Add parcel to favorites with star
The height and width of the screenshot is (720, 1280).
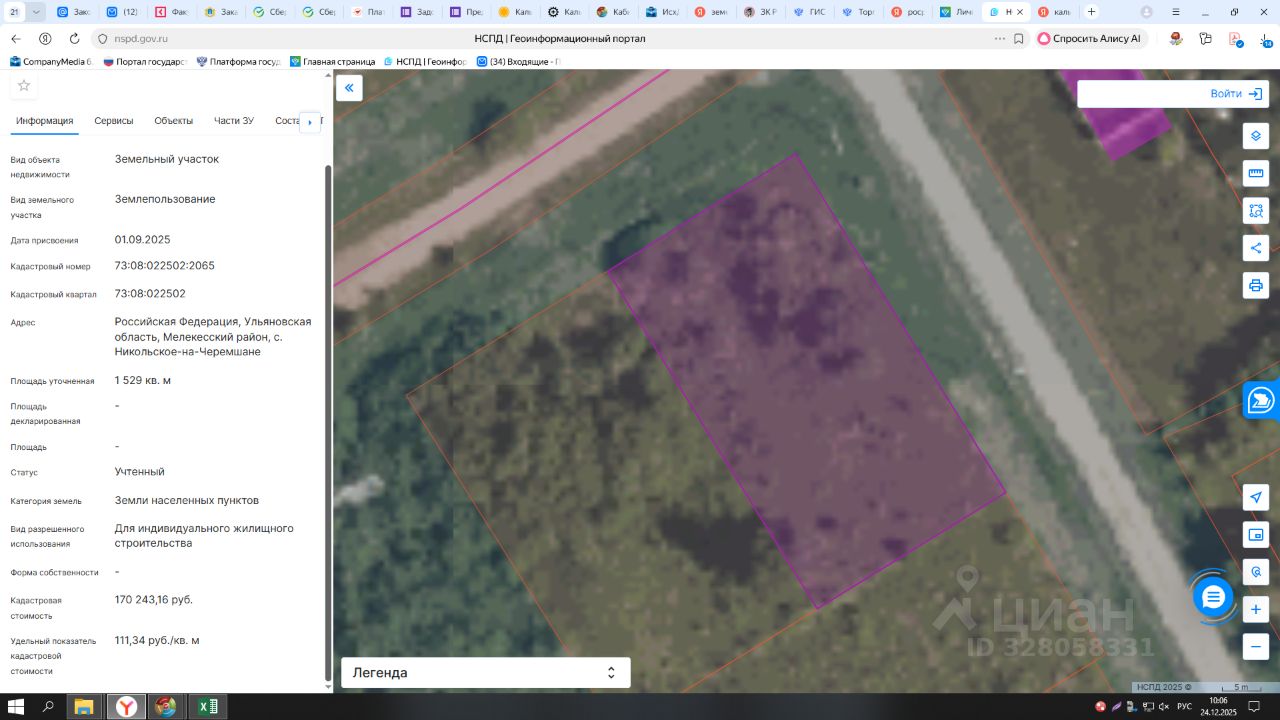coord(24,86)
